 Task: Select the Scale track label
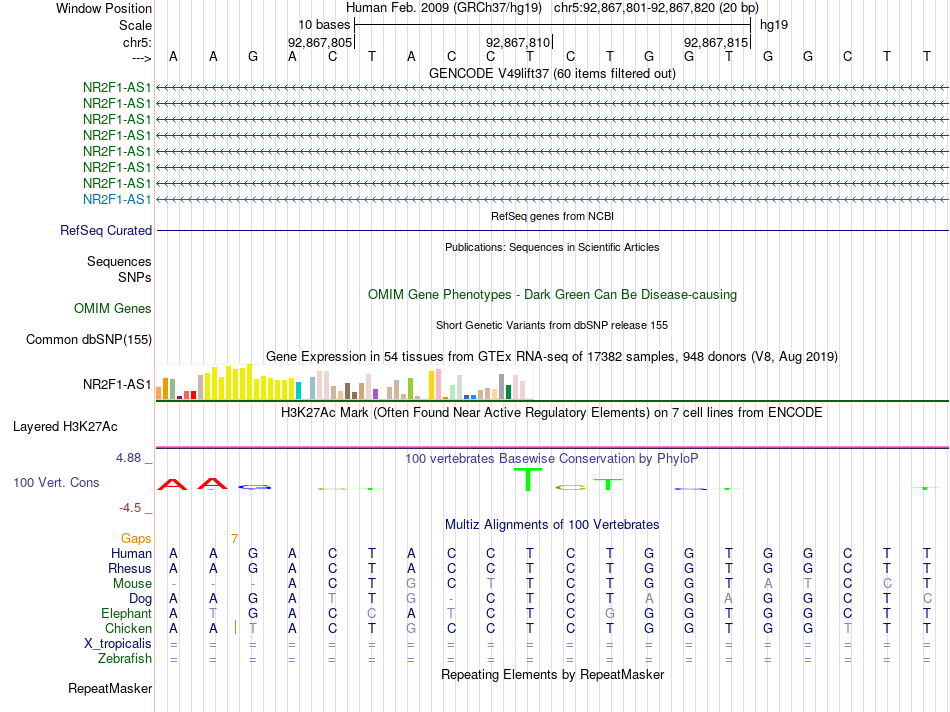(x=135, y=25)
